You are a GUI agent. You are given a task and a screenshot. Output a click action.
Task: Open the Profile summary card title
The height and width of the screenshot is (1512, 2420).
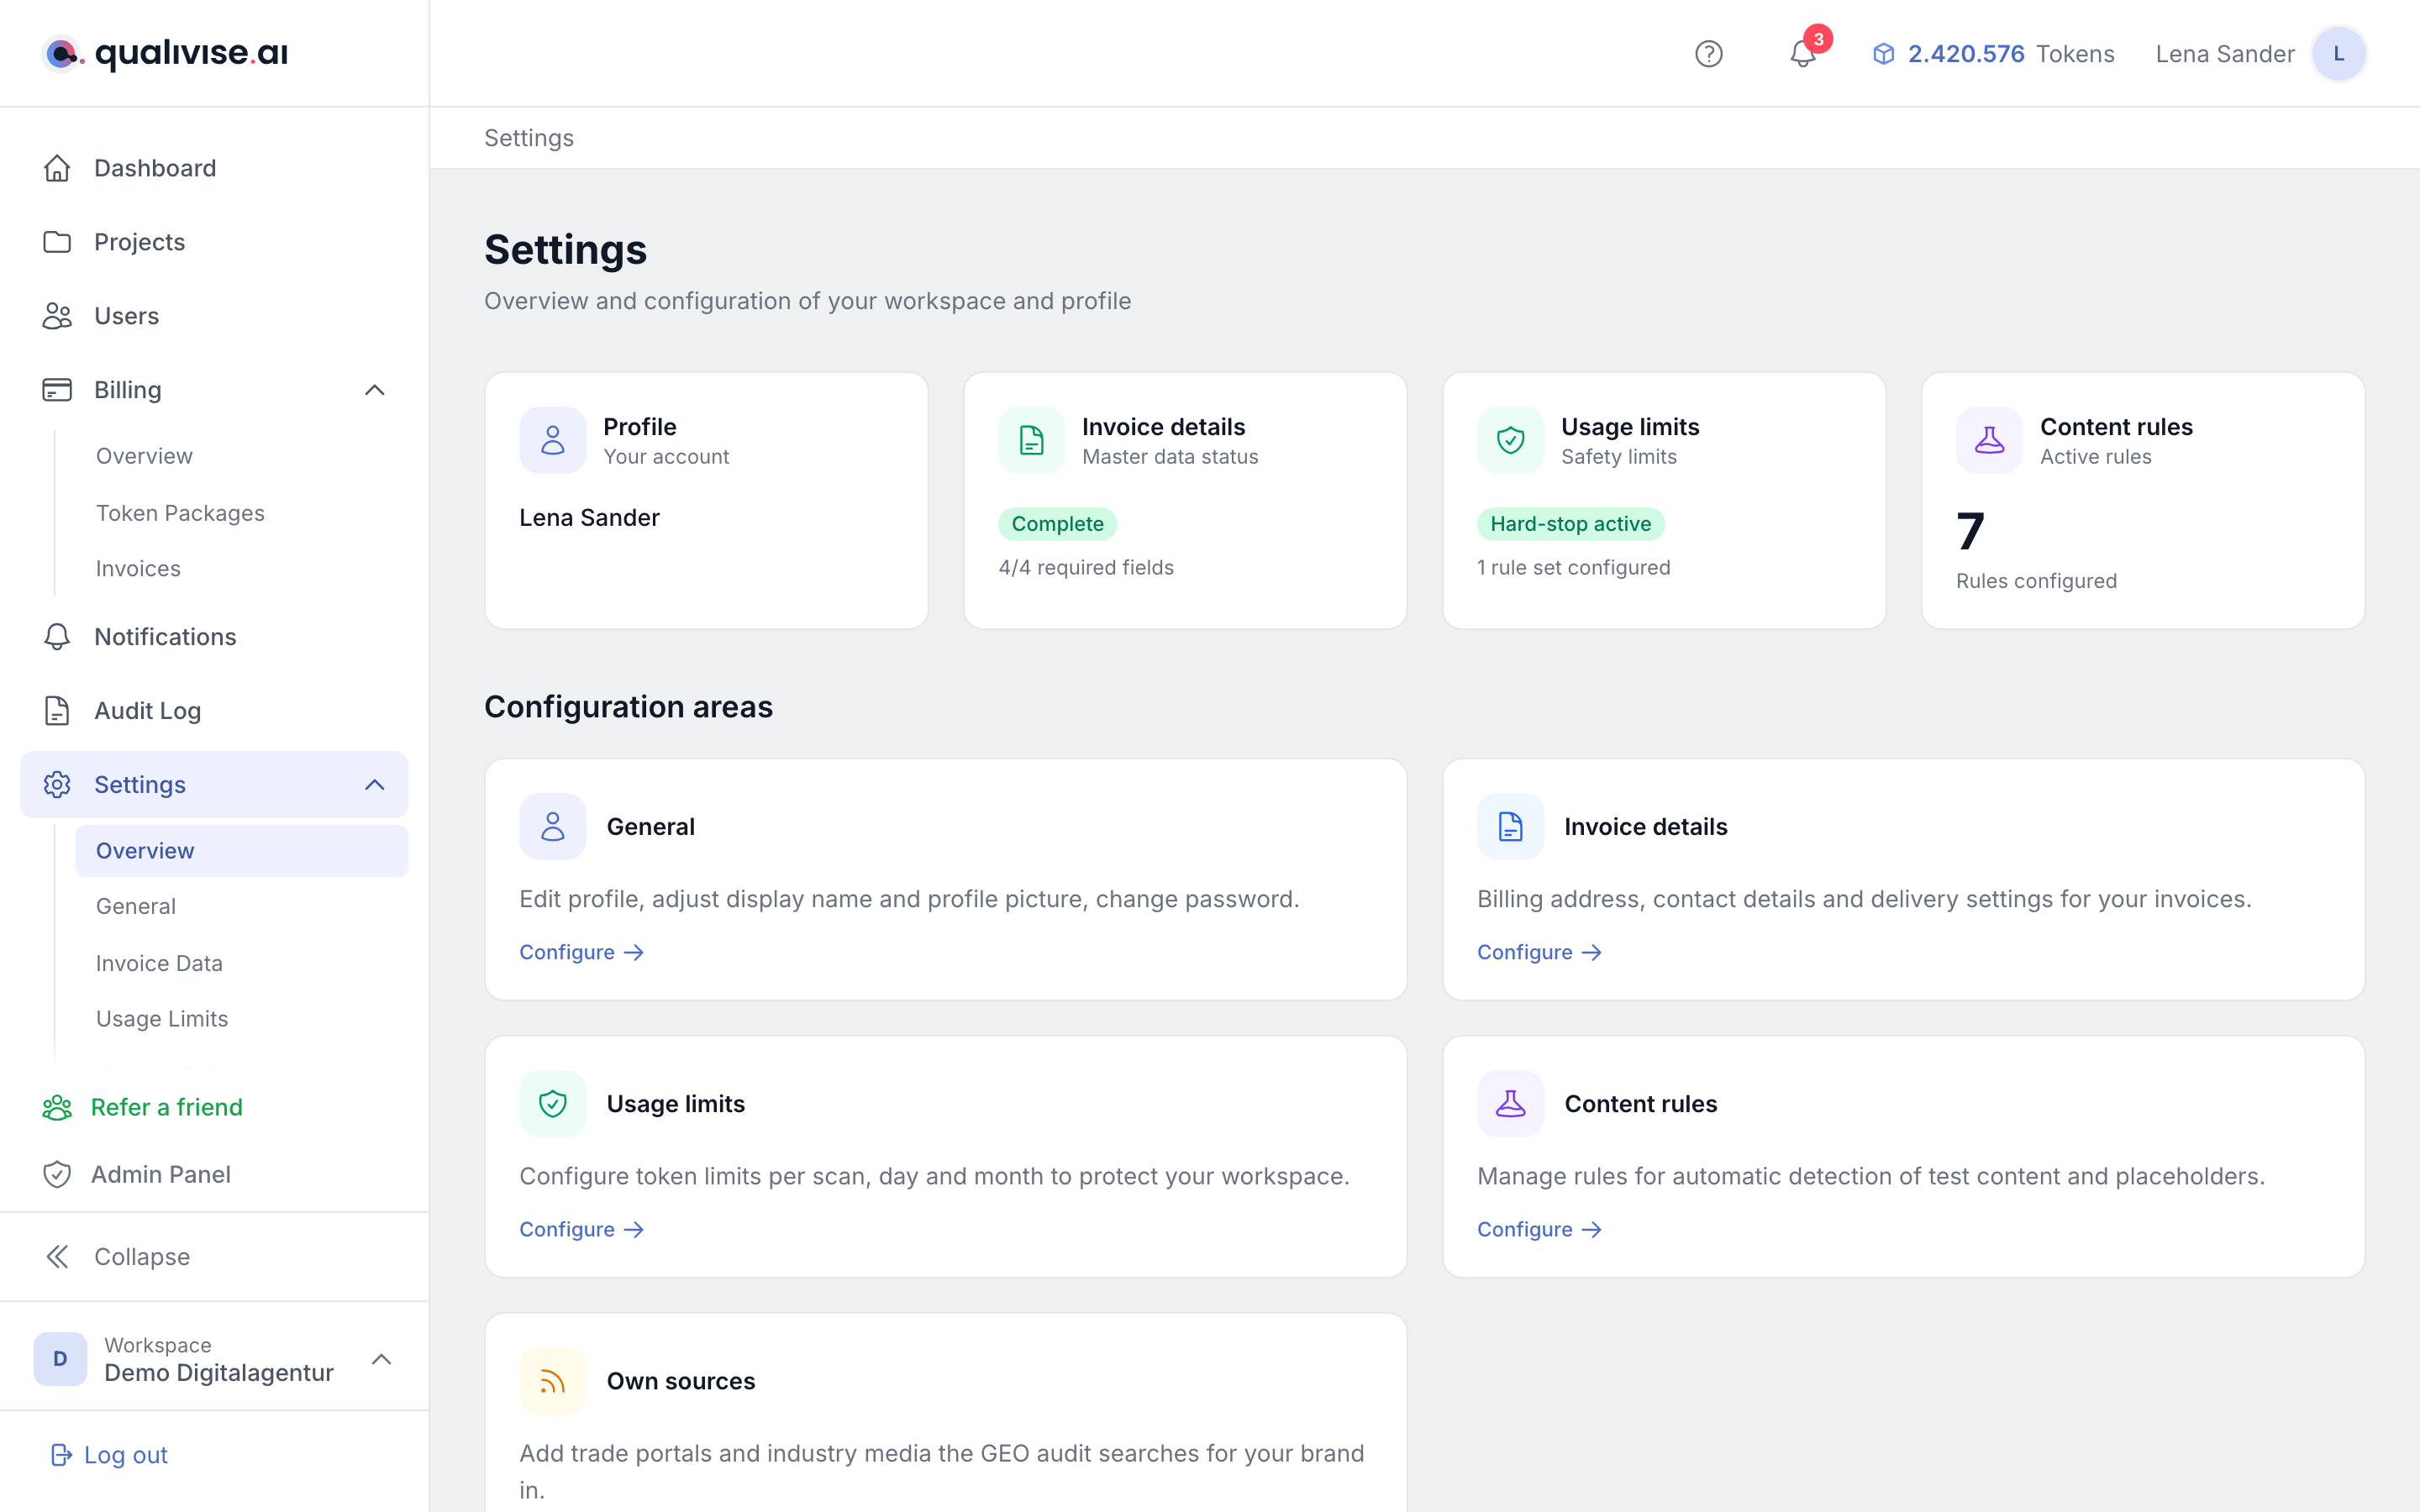point(640,427)
